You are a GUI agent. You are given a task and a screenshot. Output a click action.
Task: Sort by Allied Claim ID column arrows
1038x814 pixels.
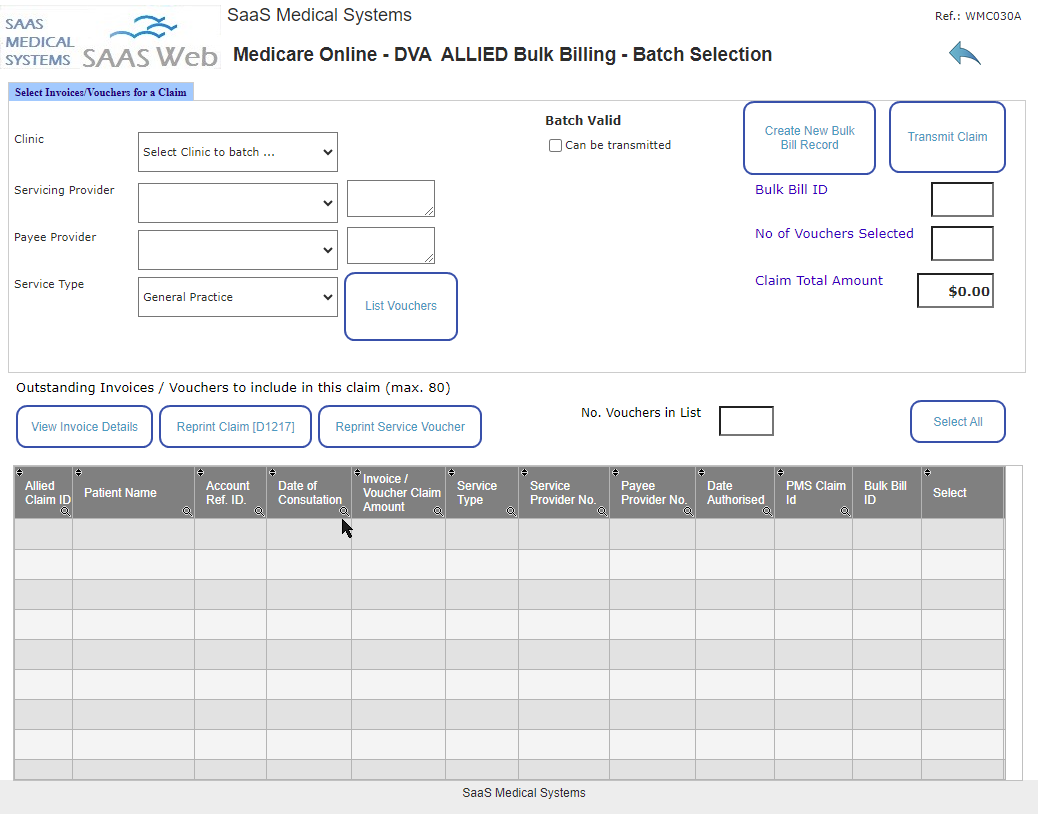pyautogui.click(x=19, y=473)
